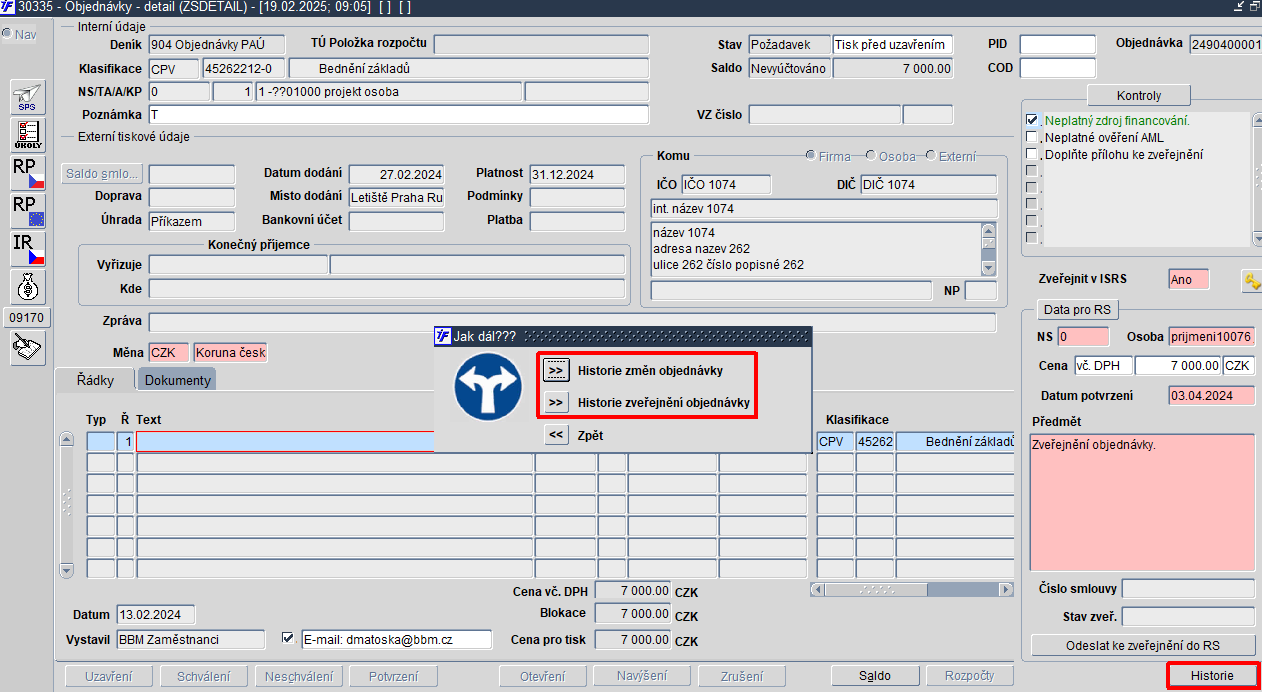Click the Datum dodání field
Image resolution: width=1262 pixels, height=692 pixels.
pos(396,174)
